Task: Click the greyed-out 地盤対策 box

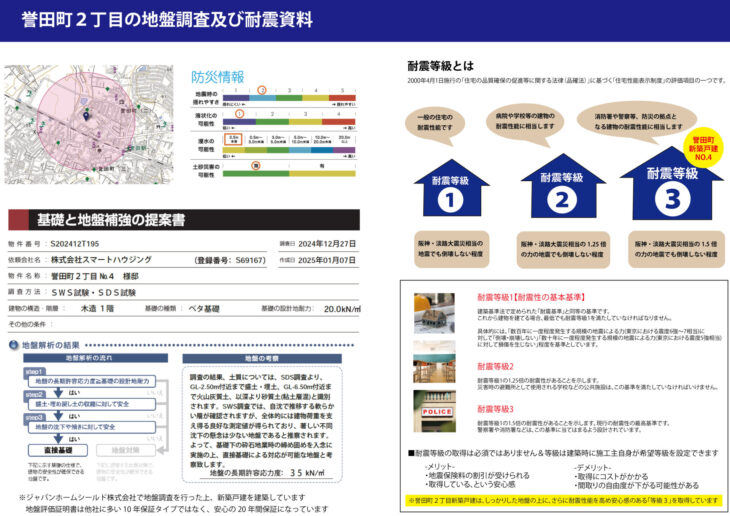Action: [126, 450]
